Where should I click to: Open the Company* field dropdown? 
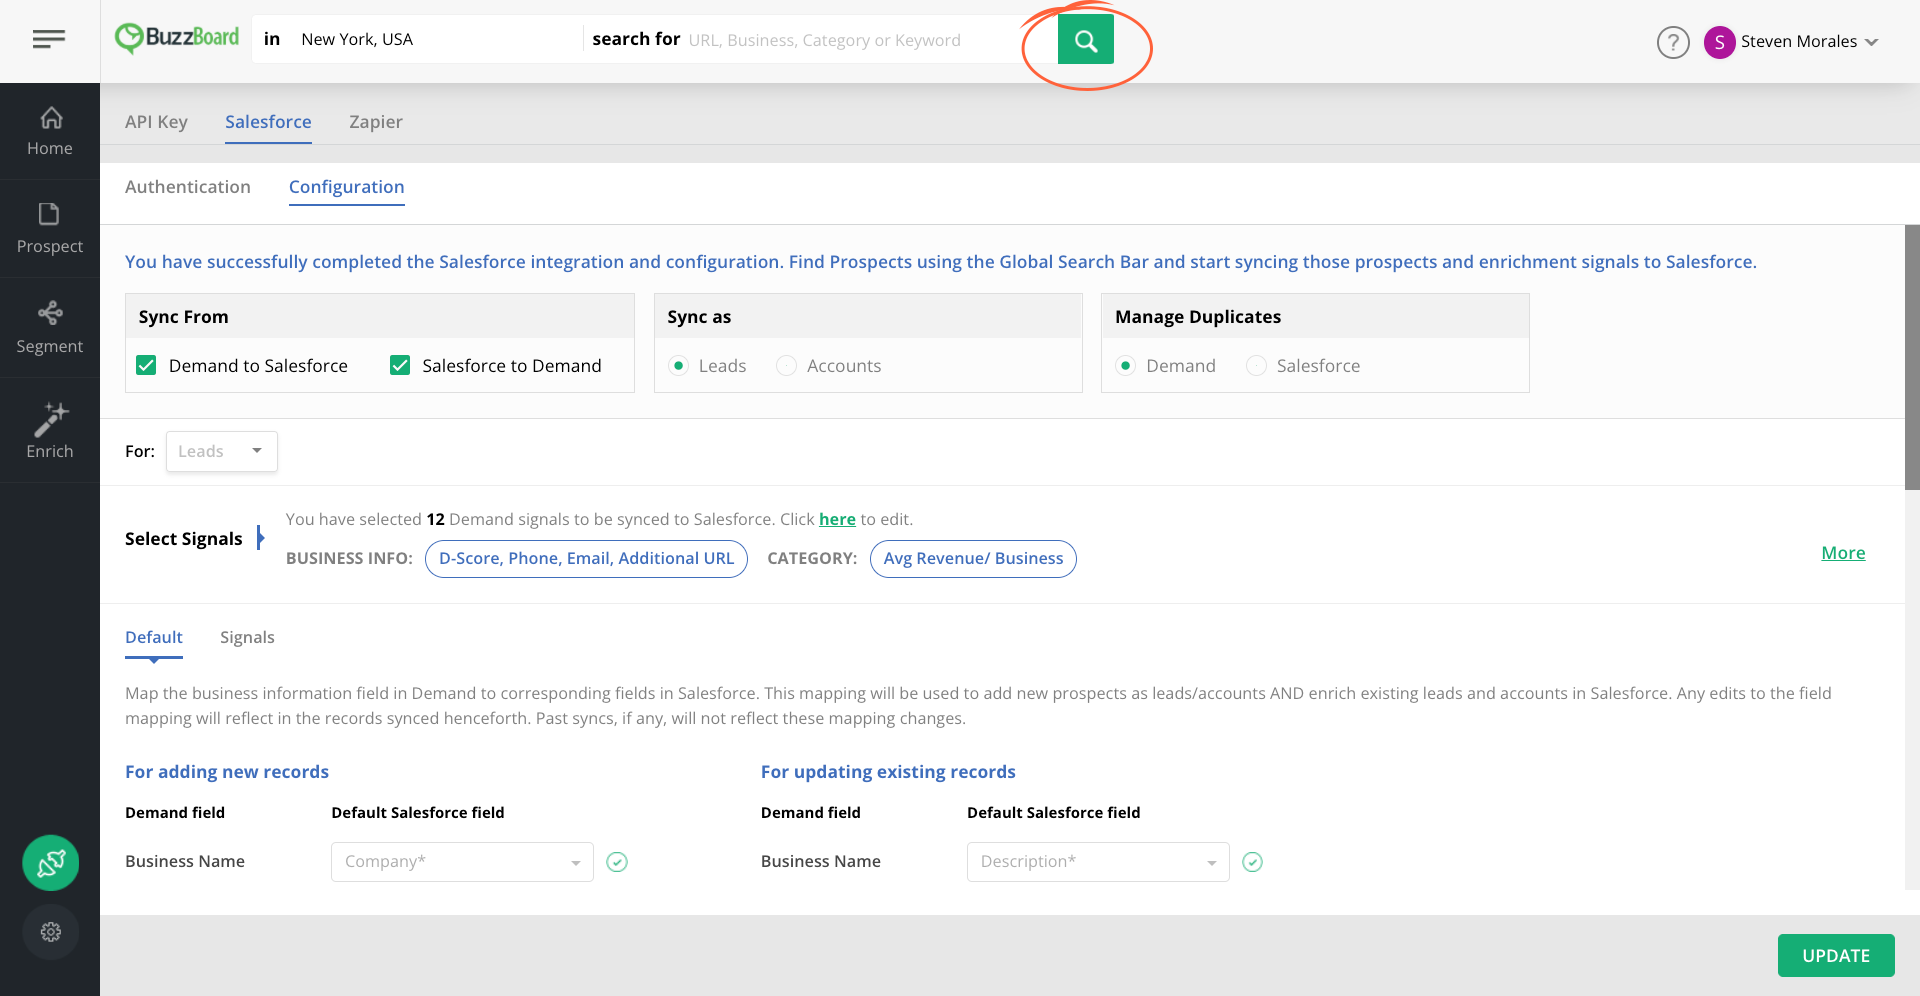click(462, 862)
